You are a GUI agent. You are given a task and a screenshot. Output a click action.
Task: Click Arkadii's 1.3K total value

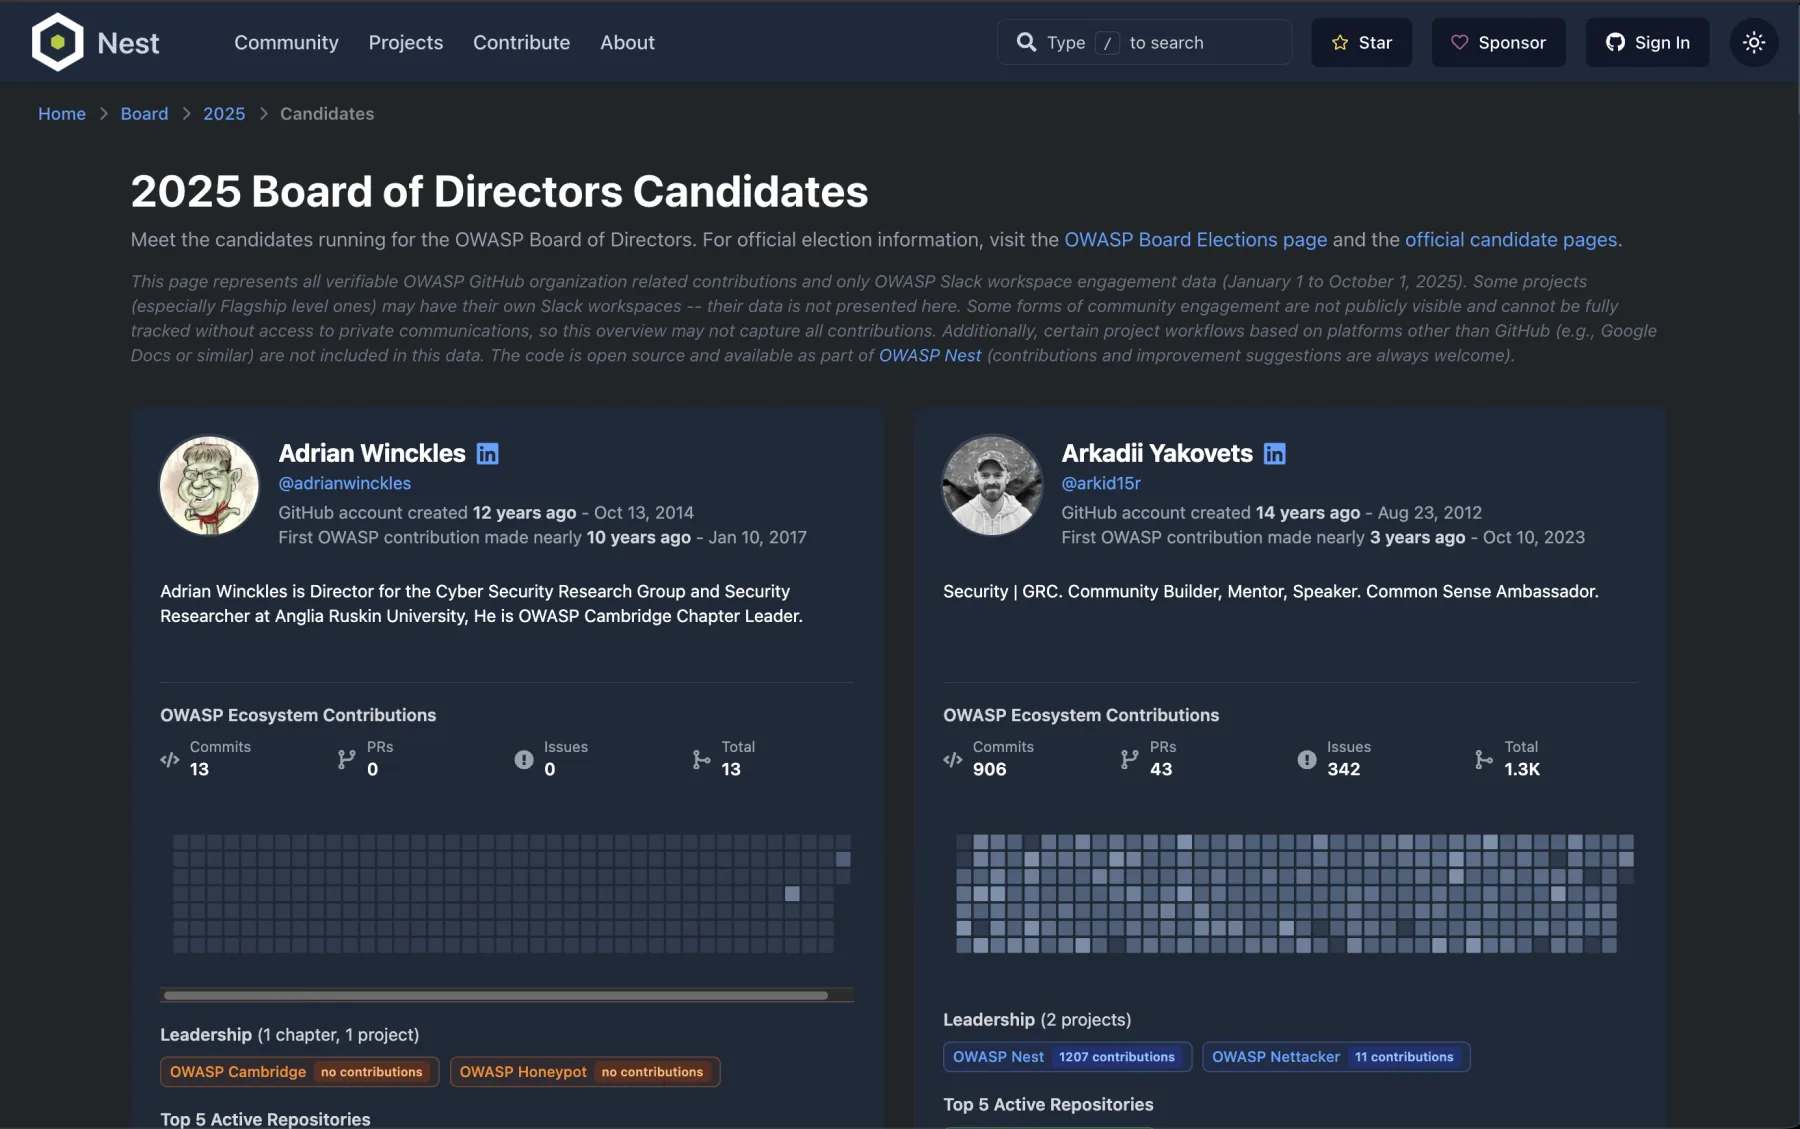pos(1521,769)
